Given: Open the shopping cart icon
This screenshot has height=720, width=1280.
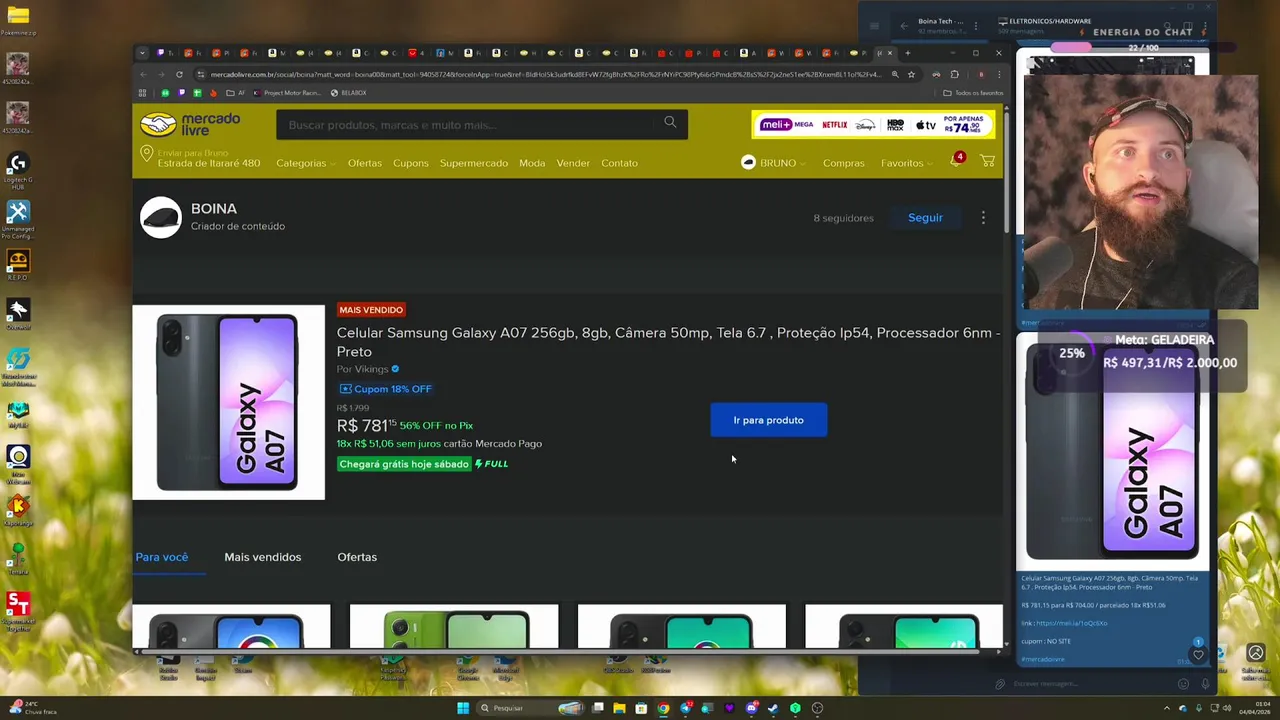Looking at the screenshot, I should coord(987,162).
